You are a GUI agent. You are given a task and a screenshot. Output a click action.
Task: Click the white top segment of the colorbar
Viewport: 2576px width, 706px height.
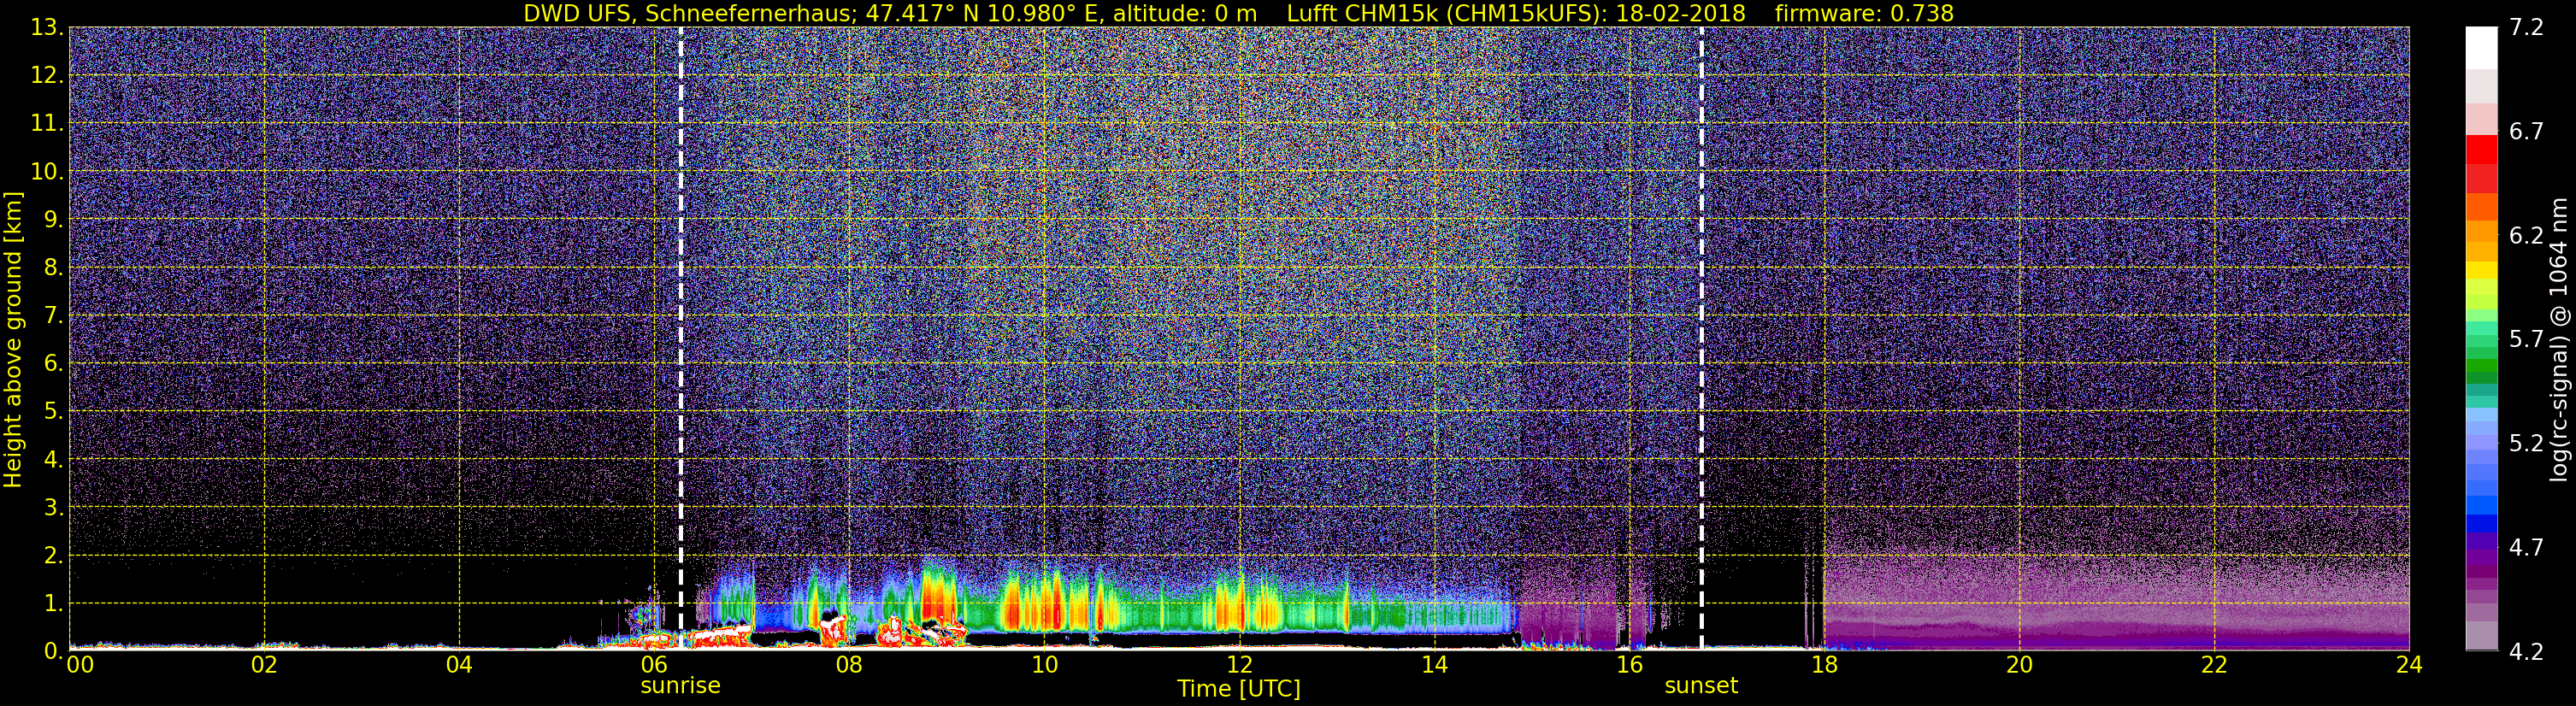[x=2481, y=48]
